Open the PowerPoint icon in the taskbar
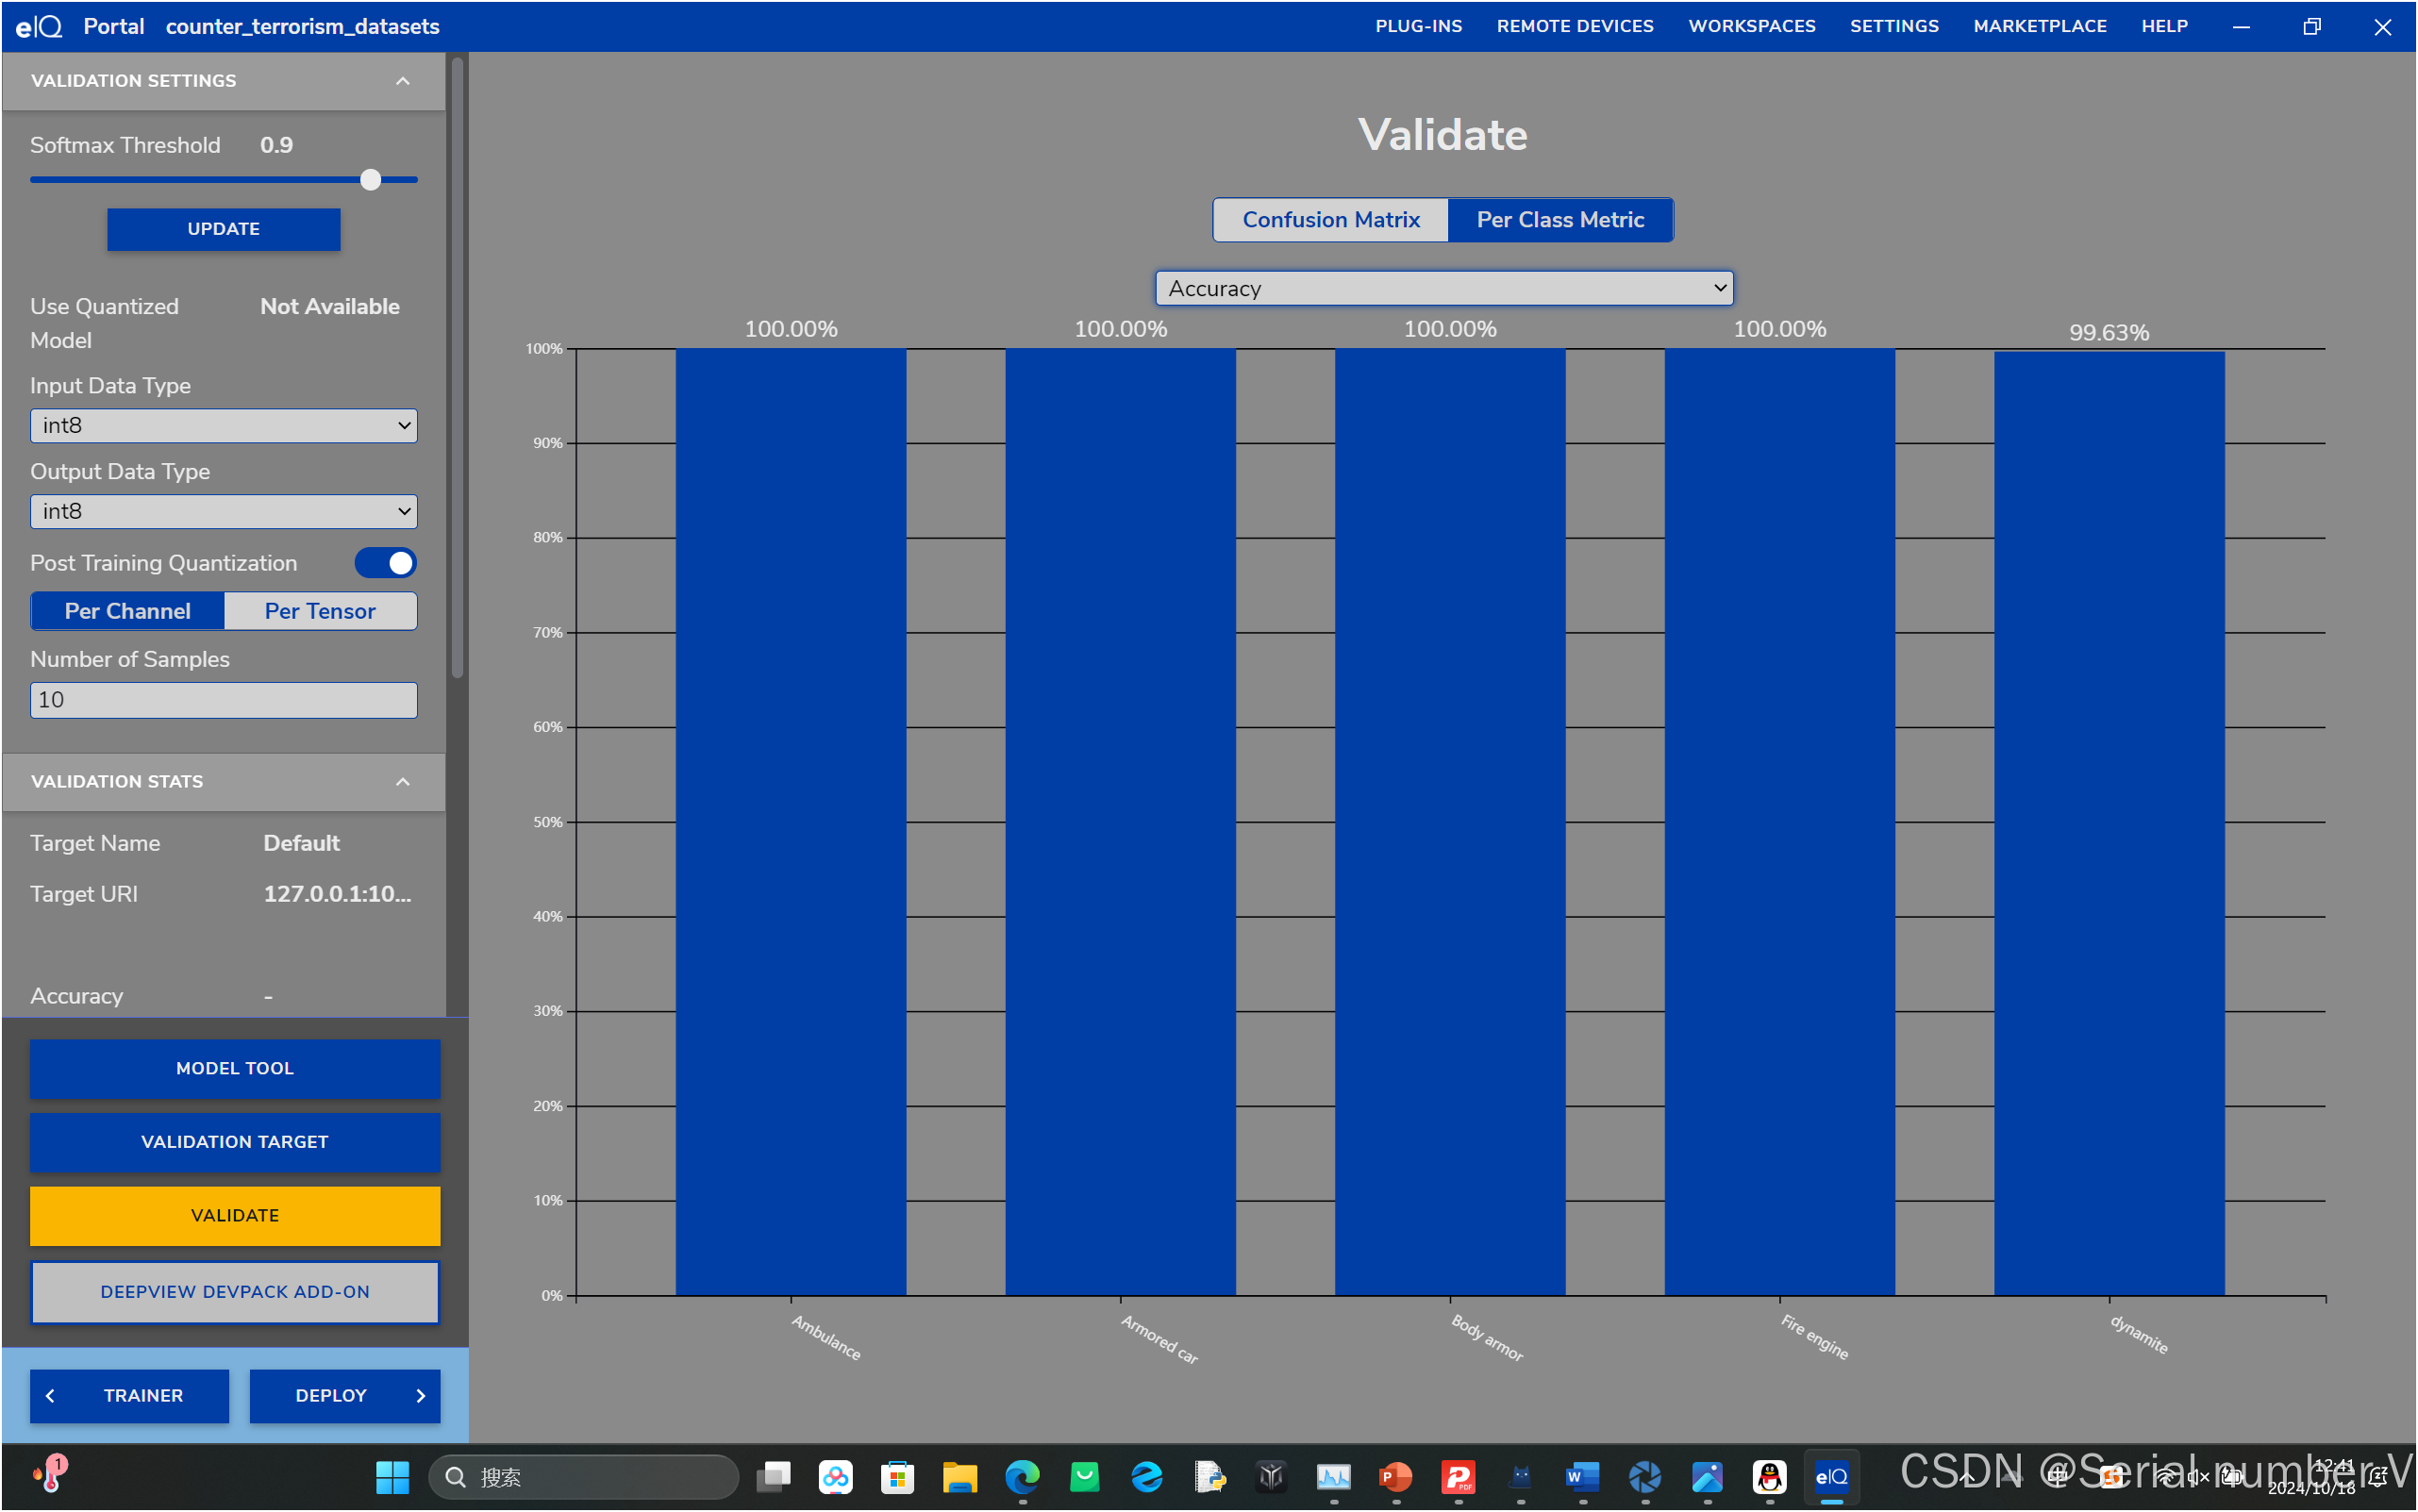Screen dimensions: 2418x1512 click(1395, 1476)
